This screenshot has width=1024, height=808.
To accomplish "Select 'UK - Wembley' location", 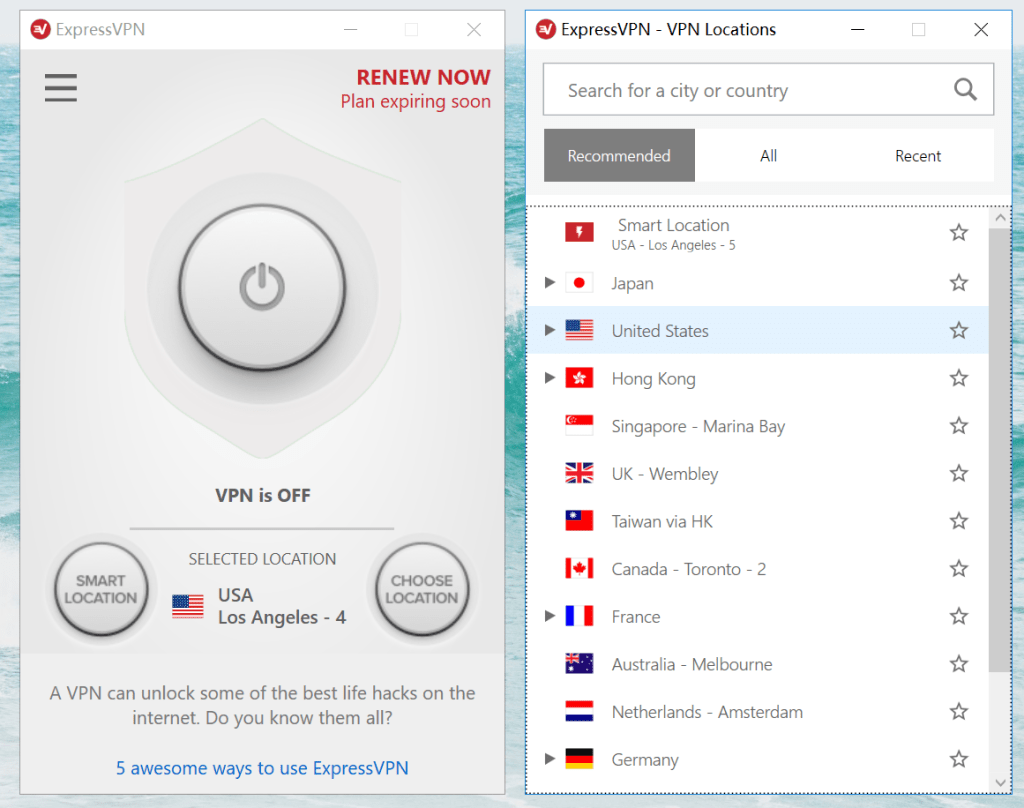I will (665, 474).
